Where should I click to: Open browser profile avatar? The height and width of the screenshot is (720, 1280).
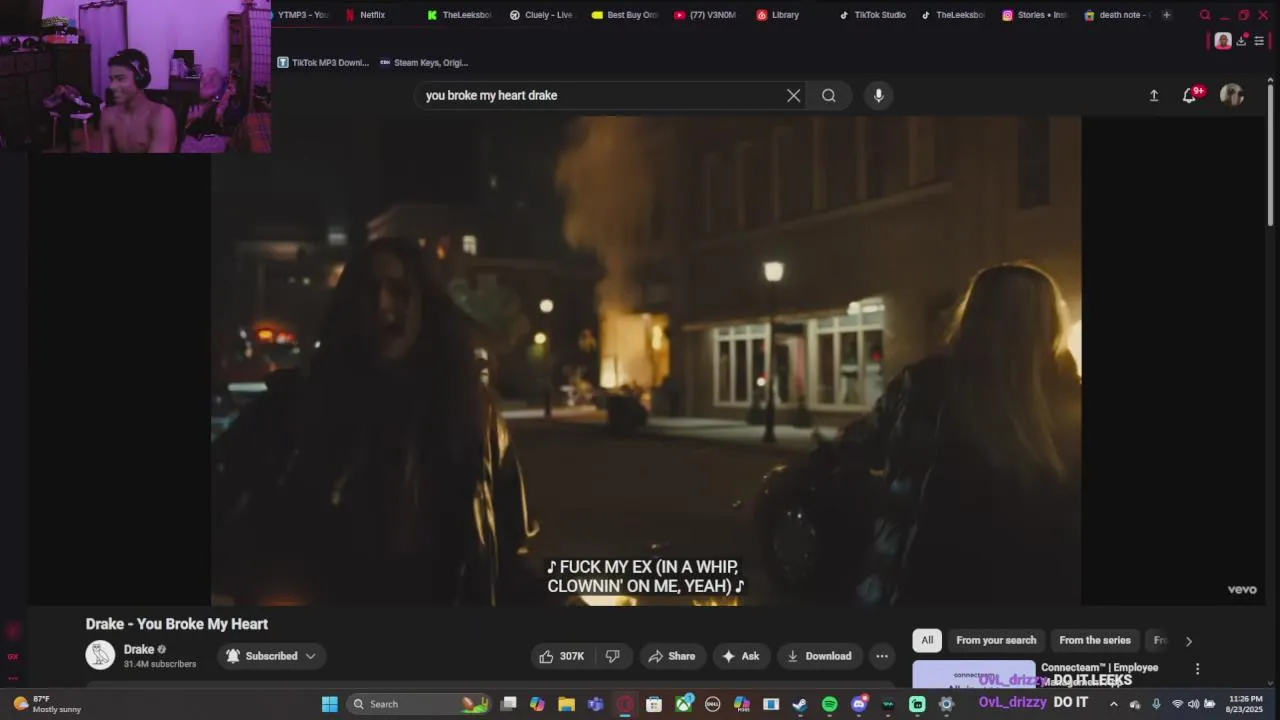[x=1222, y=41]
